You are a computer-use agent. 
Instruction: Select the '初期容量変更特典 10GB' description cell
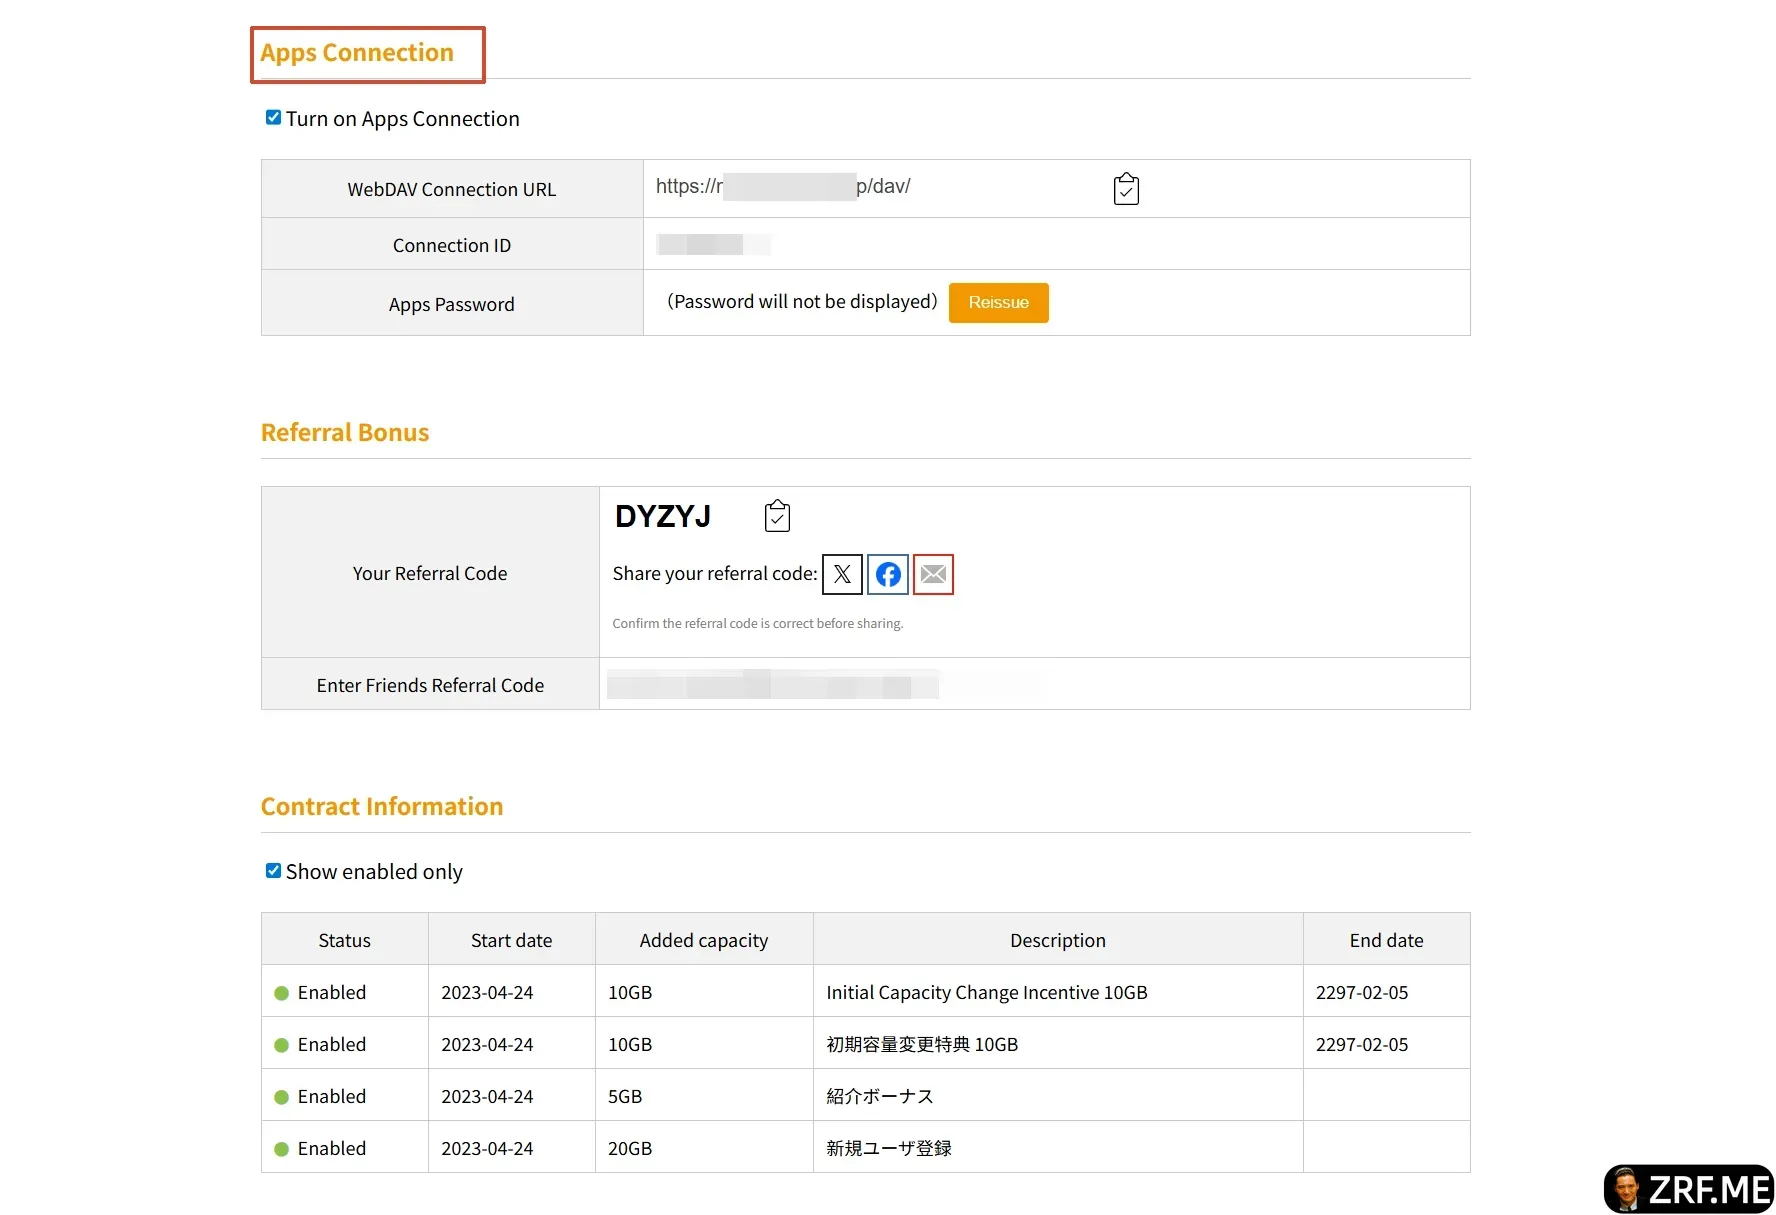coord(1058,1044)
